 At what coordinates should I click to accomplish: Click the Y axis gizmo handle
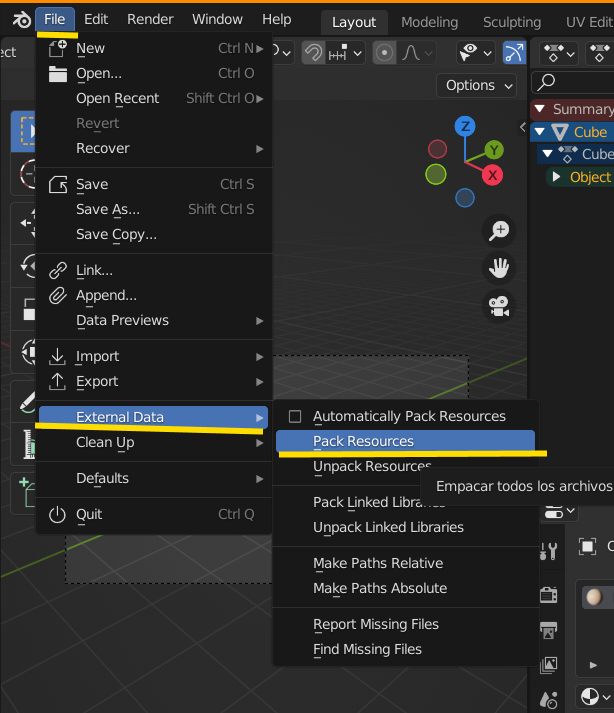pos(494,150)
